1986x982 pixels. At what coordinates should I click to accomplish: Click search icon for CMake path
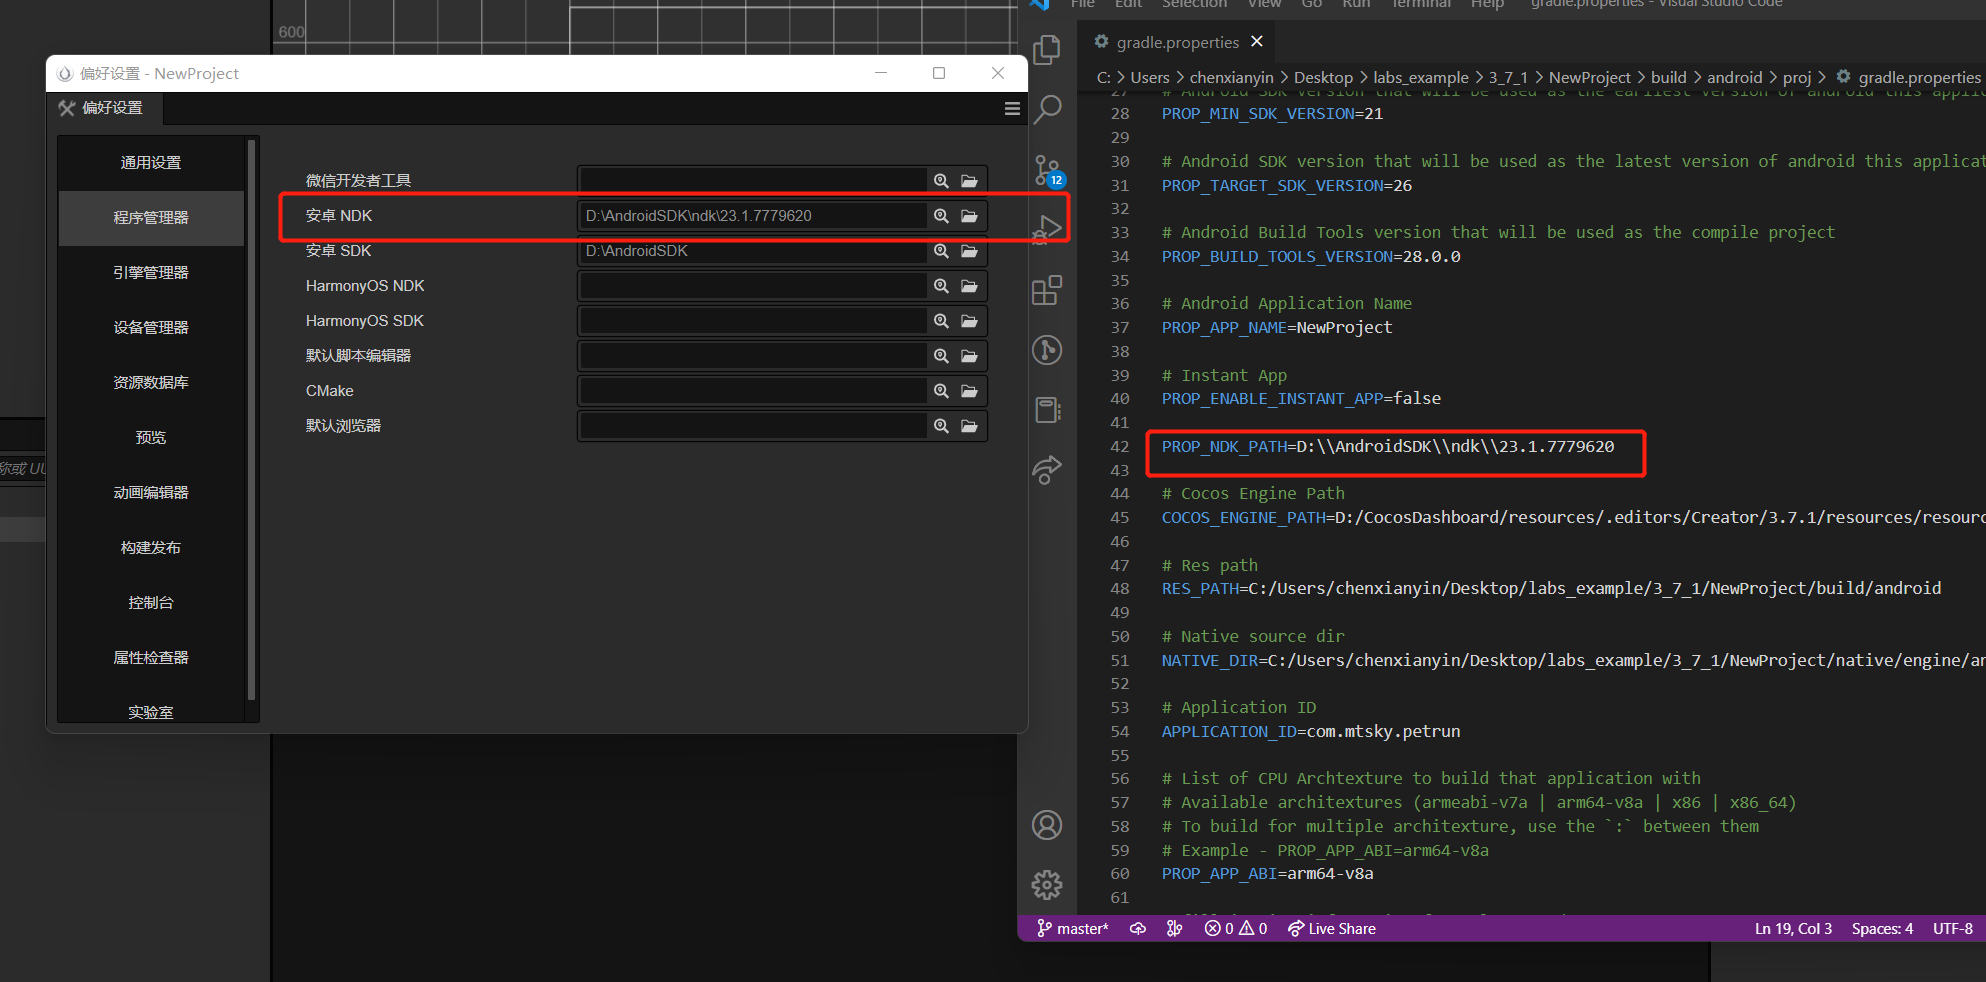(x=941, y=391)
